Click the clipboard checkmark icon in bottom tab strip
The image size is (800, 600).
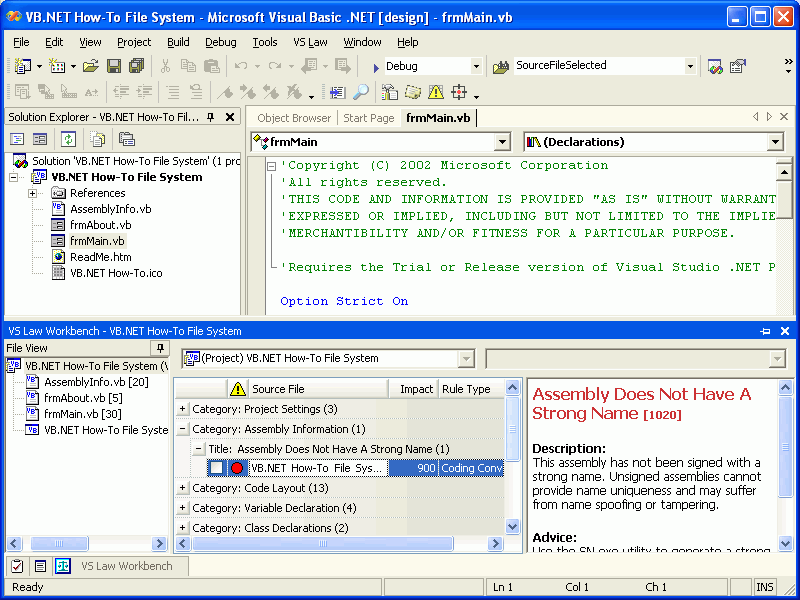(17, 566)
